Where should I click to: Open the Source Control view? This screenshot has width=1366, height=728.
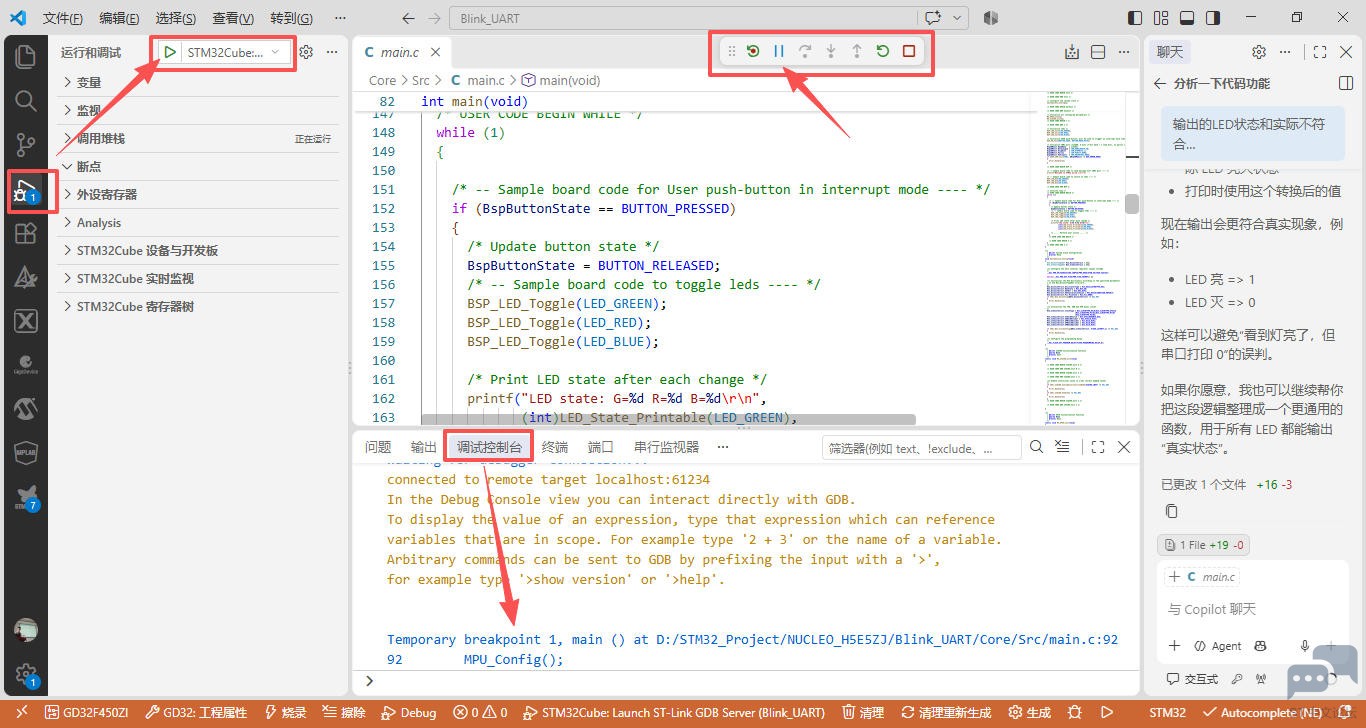(25, 145)
